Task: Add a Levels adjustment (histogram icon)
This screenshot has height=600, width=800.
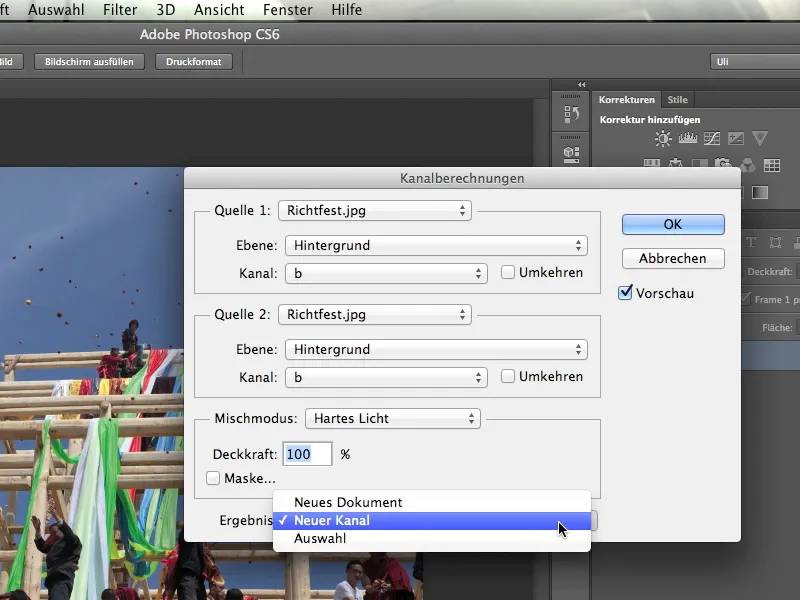Action: (x=688, y=138)
